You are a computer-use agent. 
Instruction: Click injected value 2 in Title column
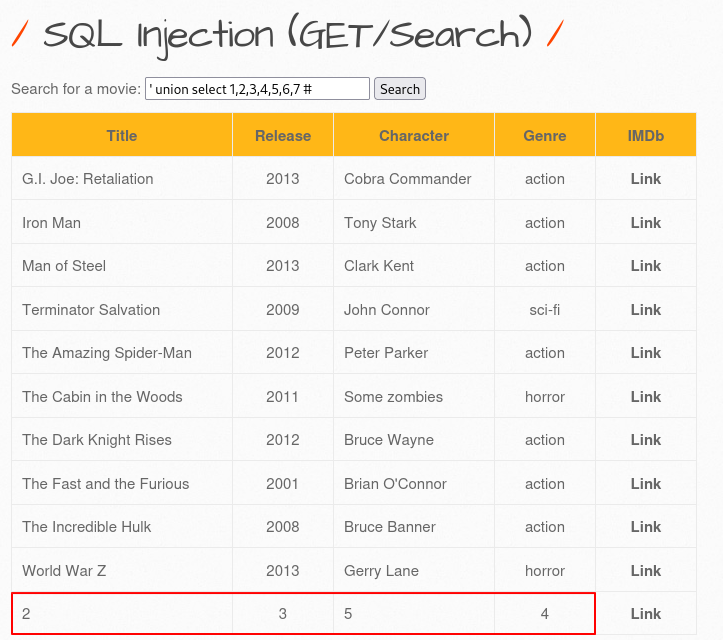coord(26,614)
